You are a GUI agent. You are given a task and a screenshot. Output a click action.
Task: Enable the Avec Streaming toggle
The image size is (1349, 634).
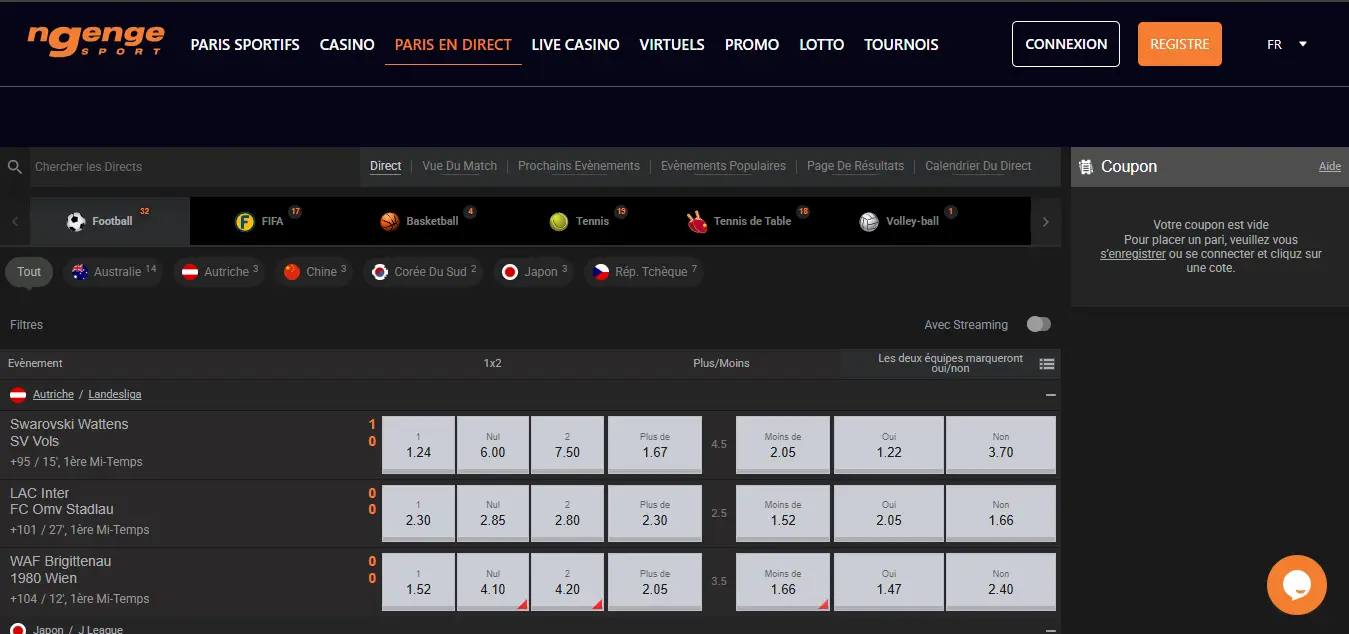pos(1038,324)
